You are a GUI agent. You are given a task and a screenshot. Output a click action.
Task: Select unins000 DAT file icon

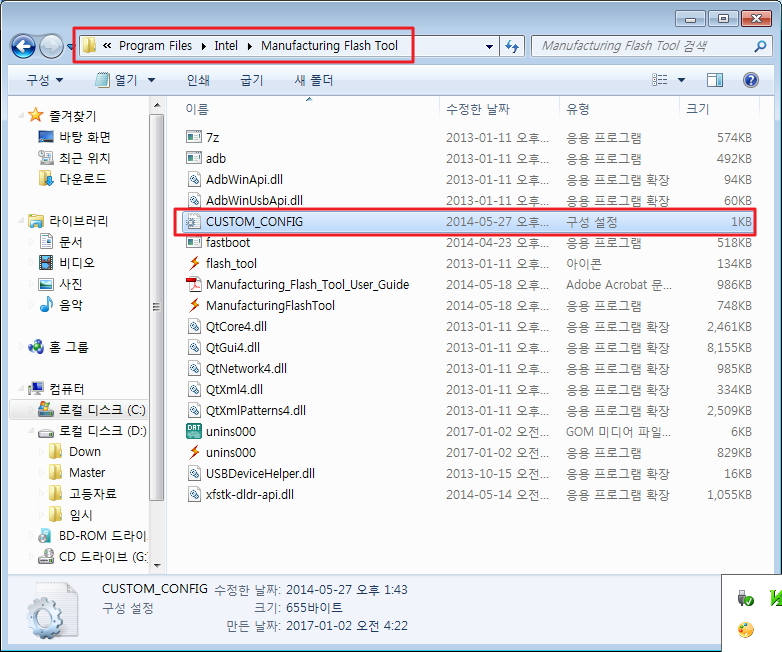(194, 431)
